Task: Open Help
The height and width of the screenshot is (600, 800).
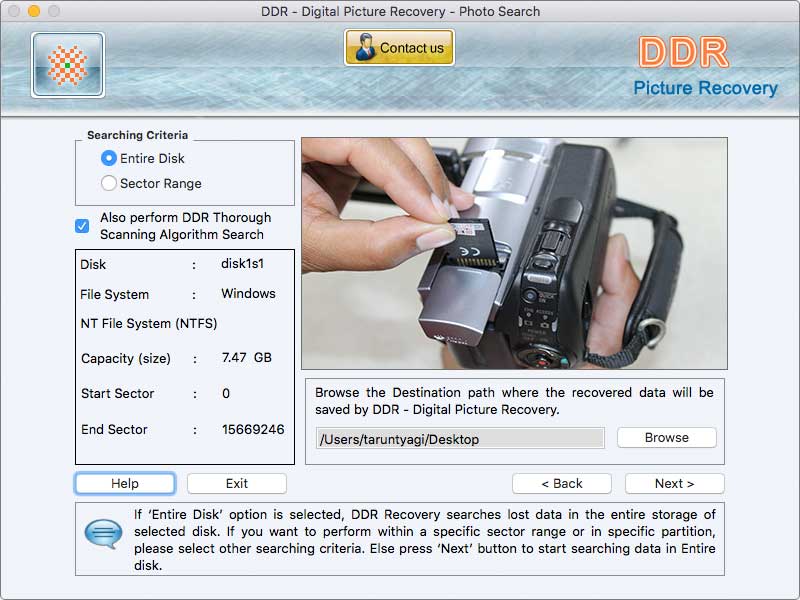Action: tap(125, 483)
